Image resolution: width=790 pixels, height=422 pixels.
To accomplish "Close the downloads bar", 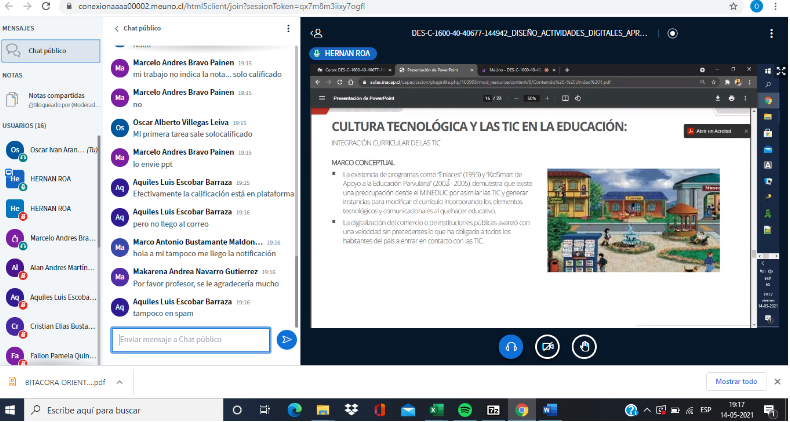I will (x=777, y=381).
